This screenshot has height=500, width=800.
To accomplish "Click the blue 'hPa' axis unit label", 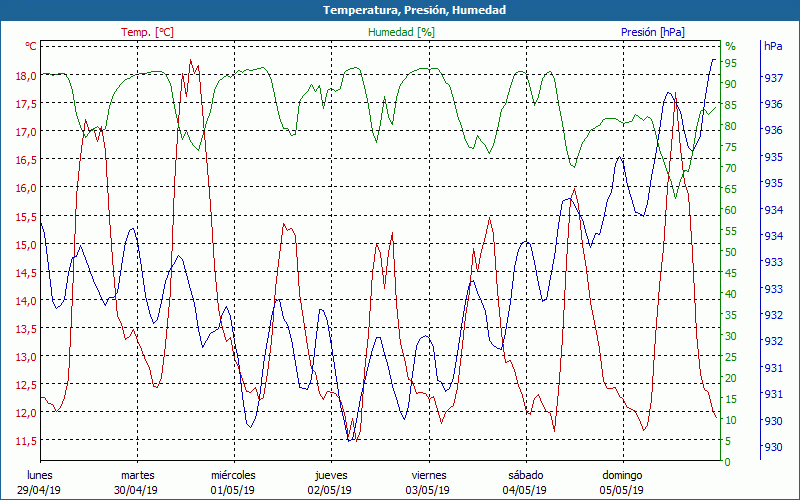I will 773,46.
